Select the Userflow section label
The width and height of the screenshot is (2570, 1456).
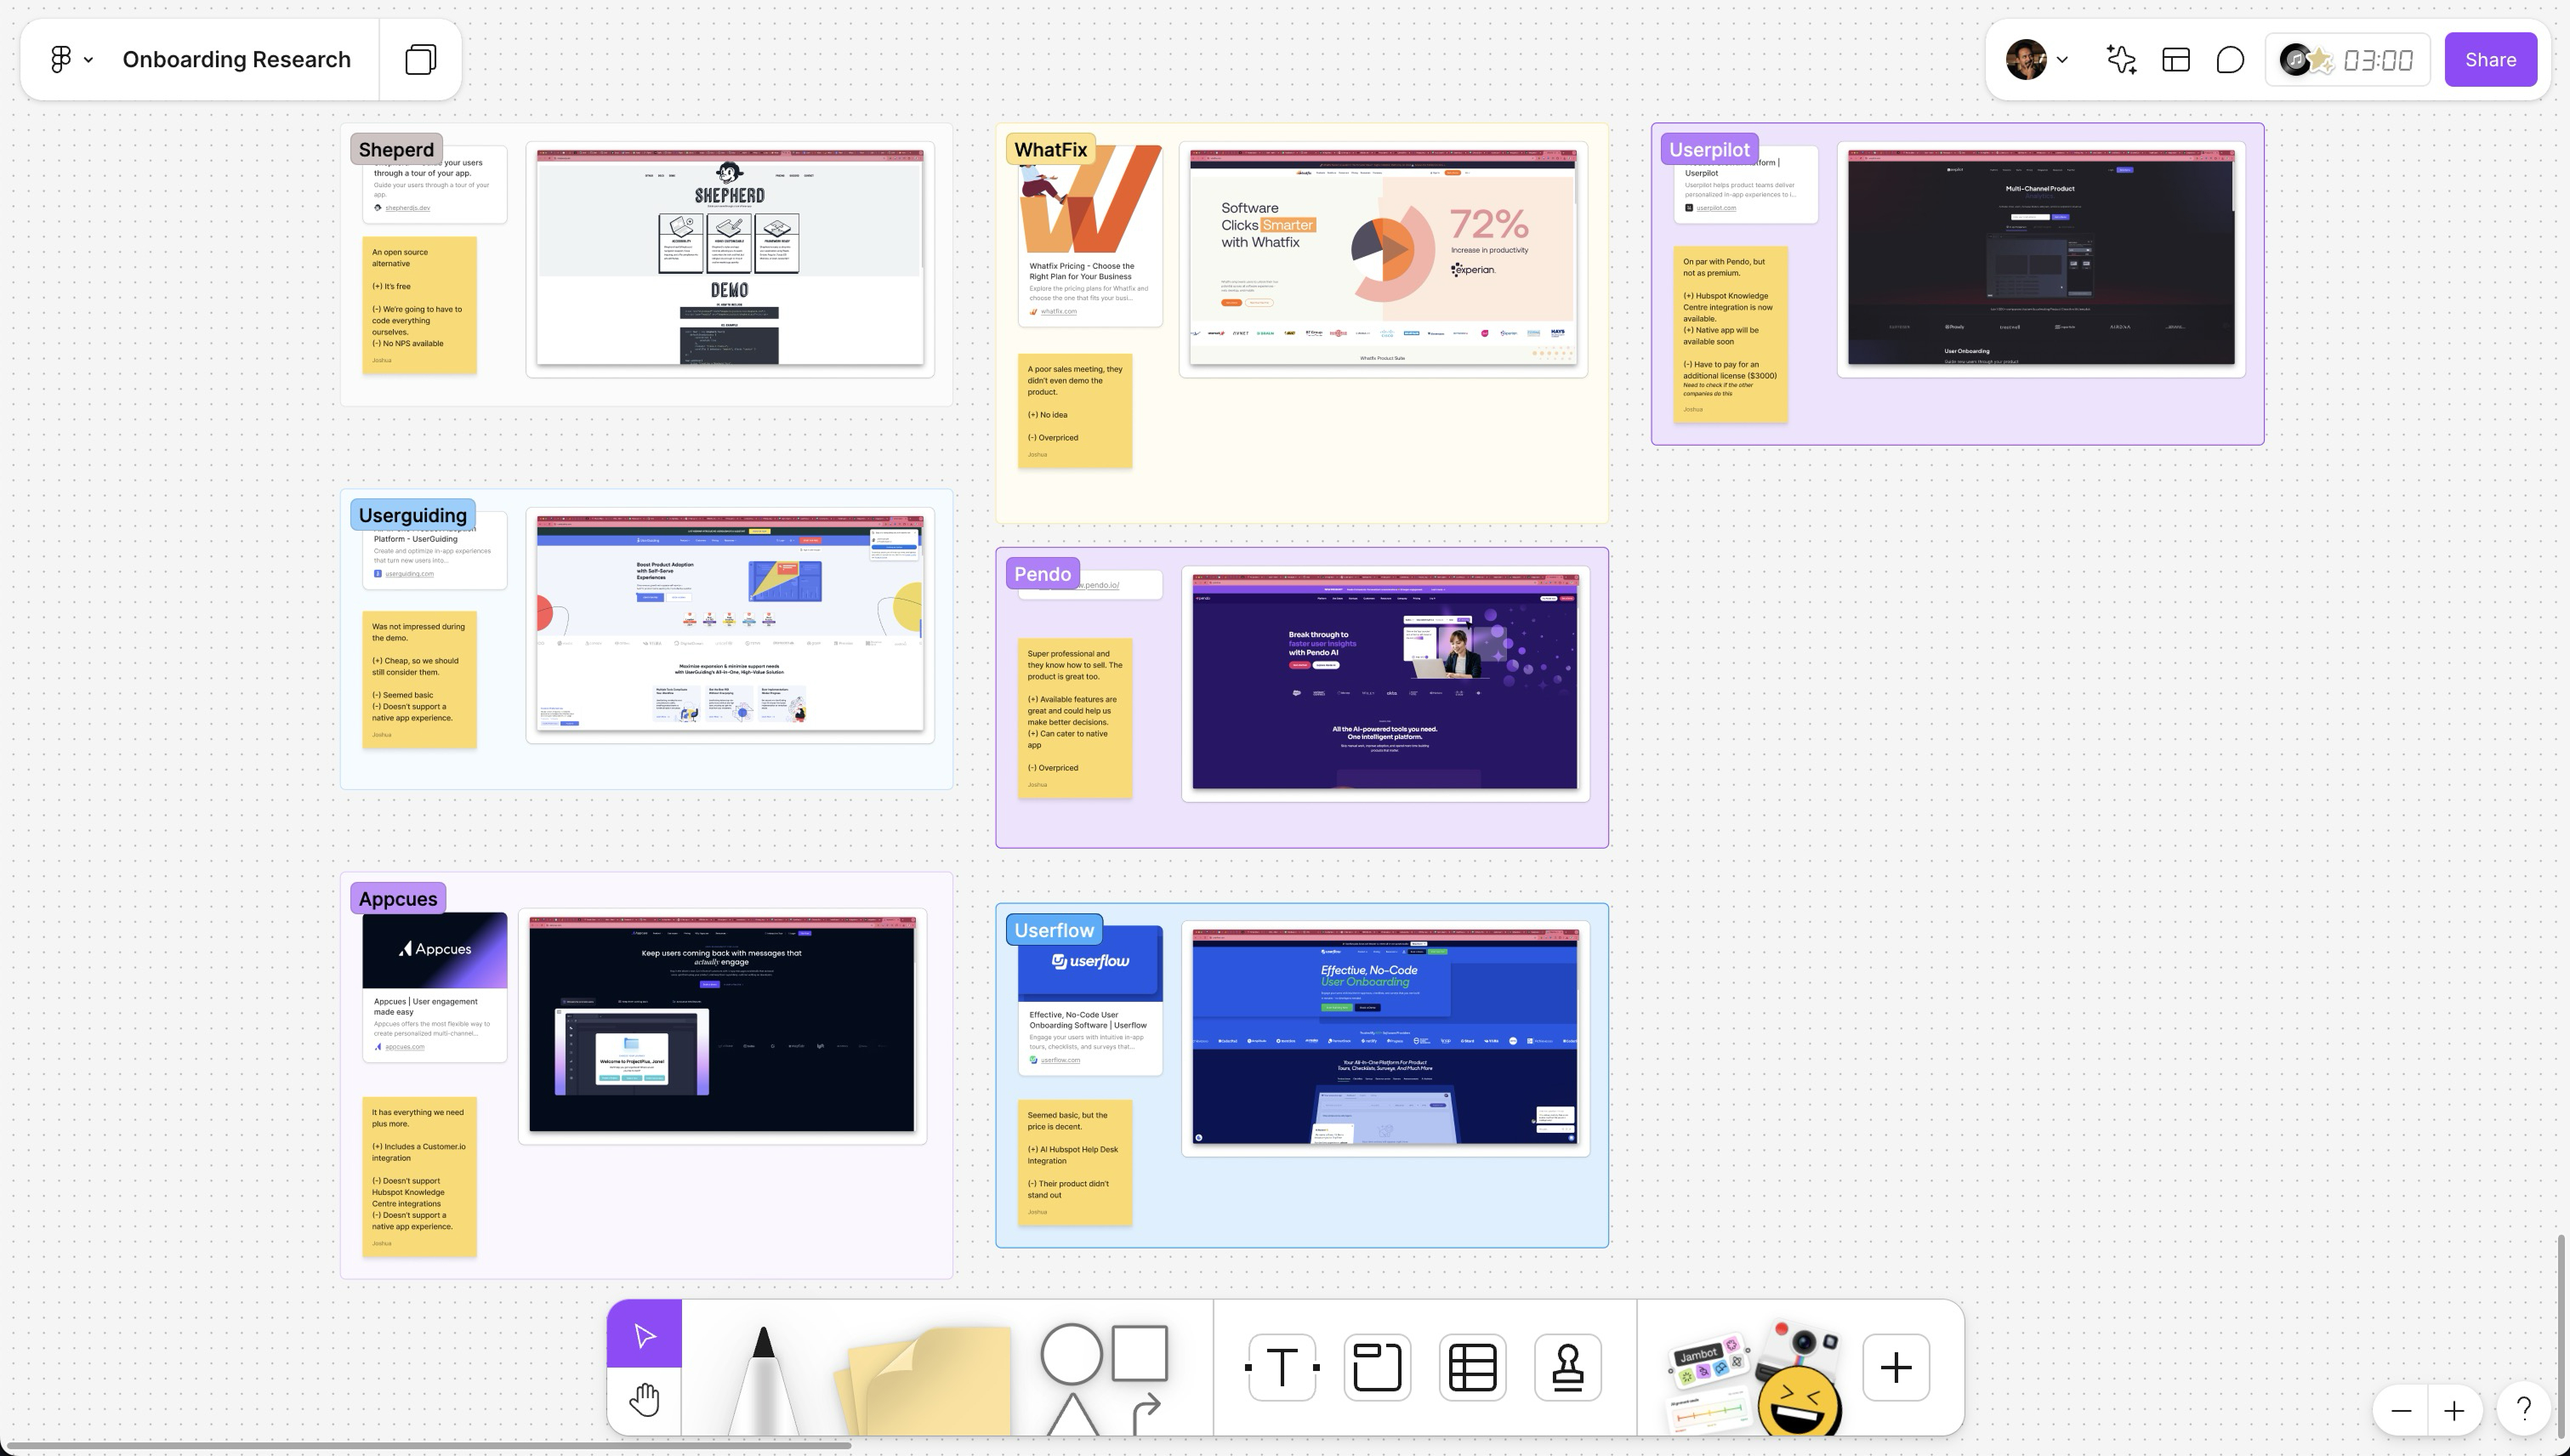point(1054,930)
